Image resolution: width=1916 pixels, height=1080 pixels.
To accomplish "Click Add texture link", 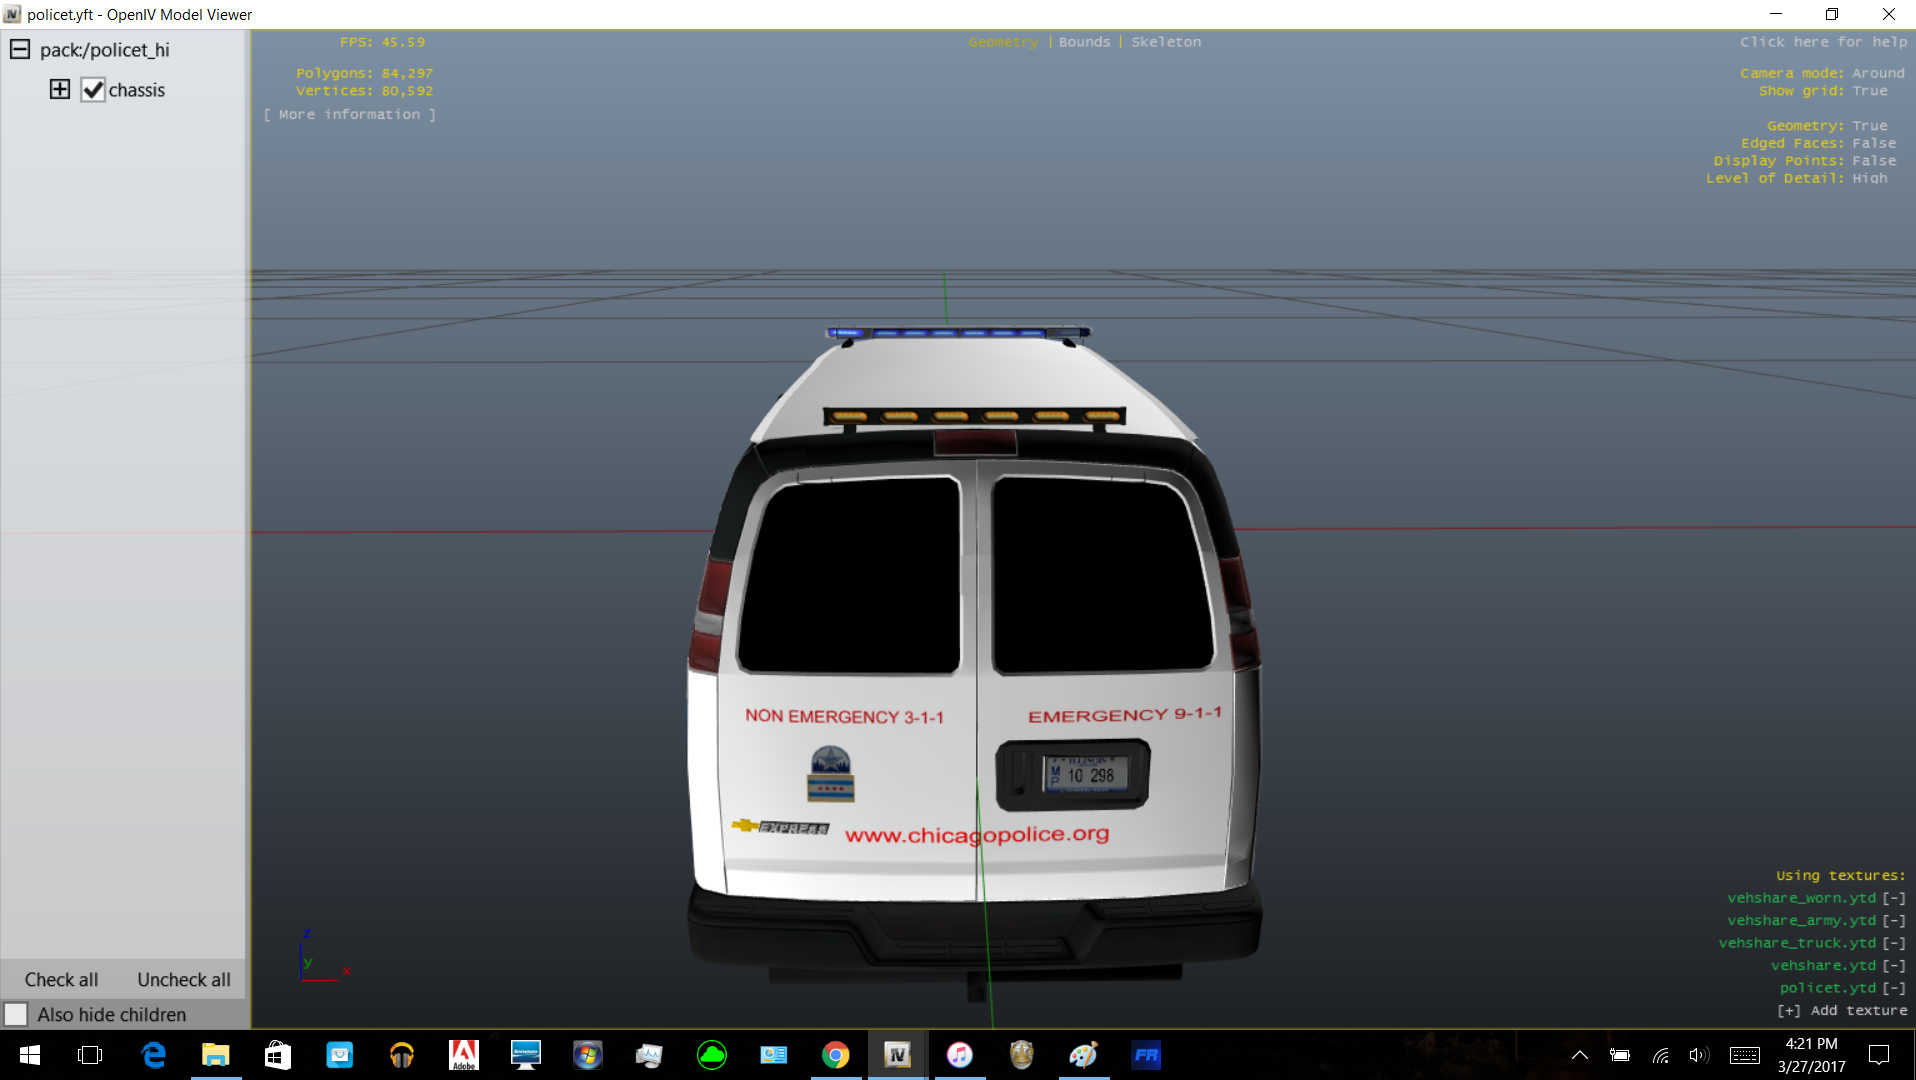I will point(1842,1011).
